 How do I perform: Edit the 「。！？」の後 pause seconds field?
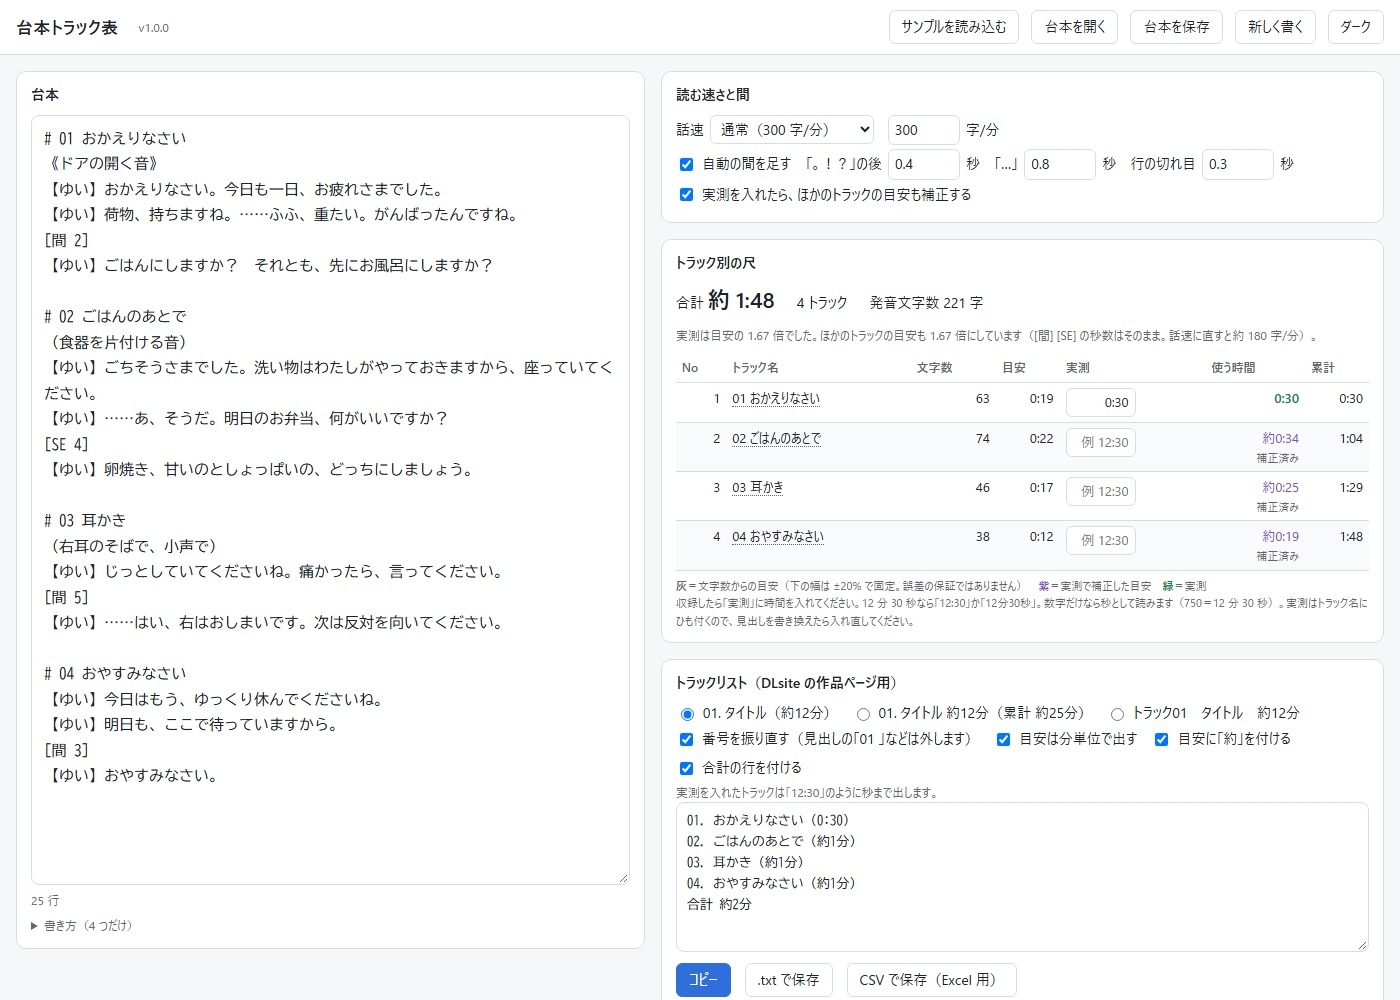[923, 164]
